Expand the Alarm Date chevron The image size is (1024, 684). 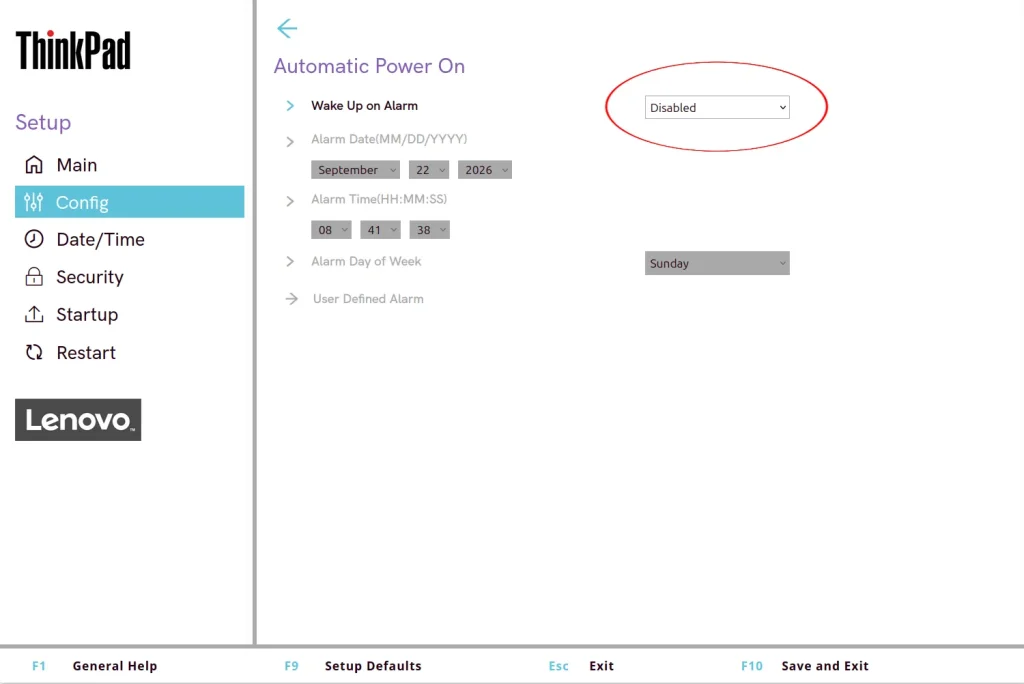[290, 141]
